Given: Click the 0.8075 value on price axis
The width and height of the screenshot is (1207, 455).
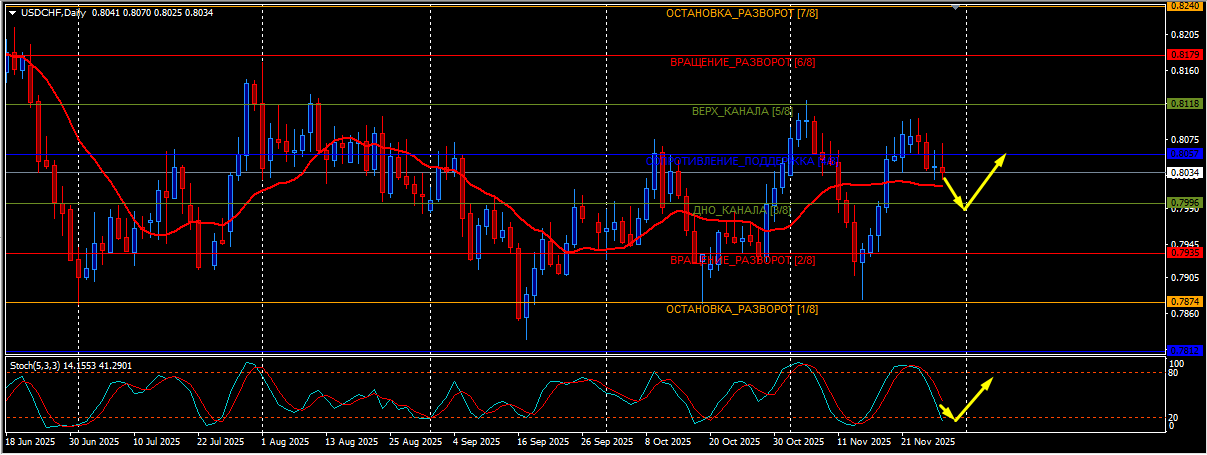Looking at the screenshot, I should 1185,140.
